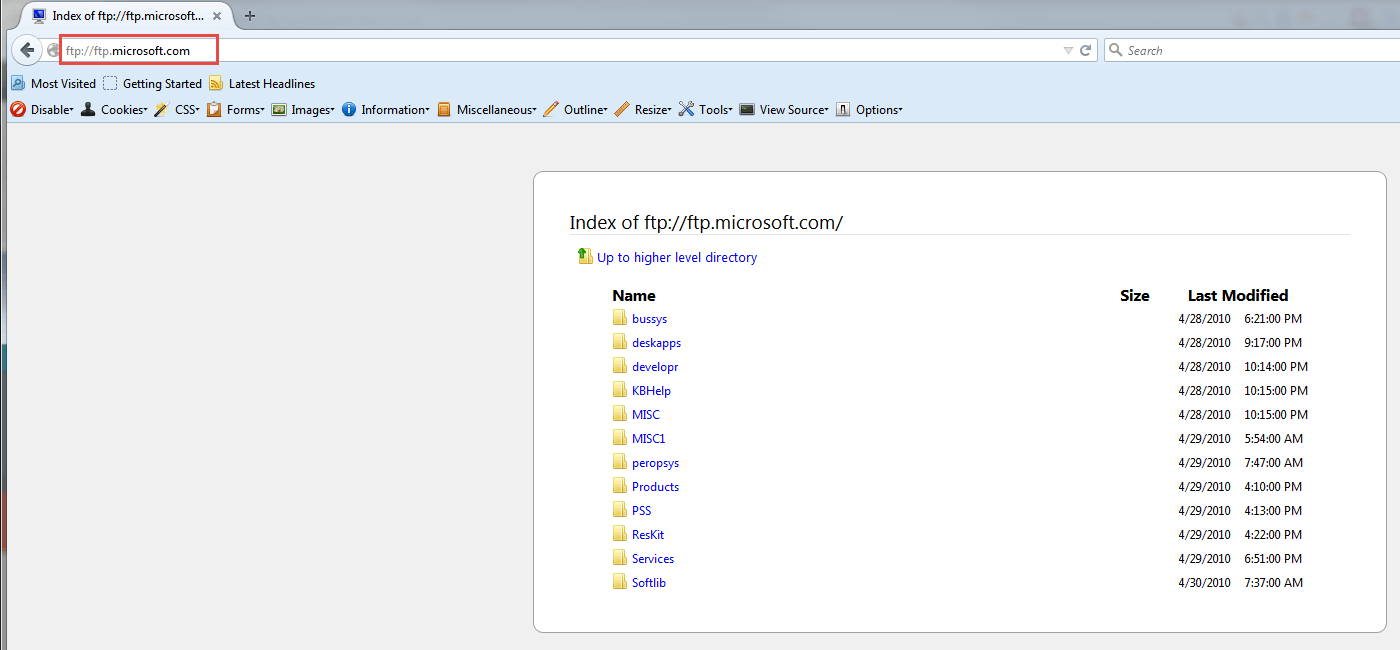Click the browser back arrow button

coord(27,50)
